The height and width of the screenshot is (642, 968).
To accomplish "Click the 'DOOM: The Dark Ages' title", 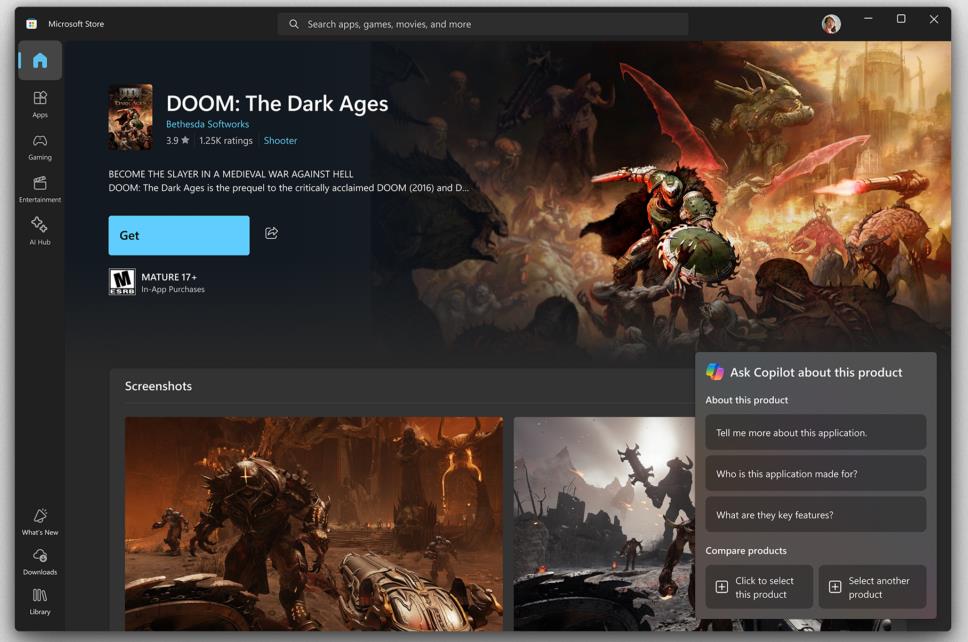I will (x=277, y=104).
